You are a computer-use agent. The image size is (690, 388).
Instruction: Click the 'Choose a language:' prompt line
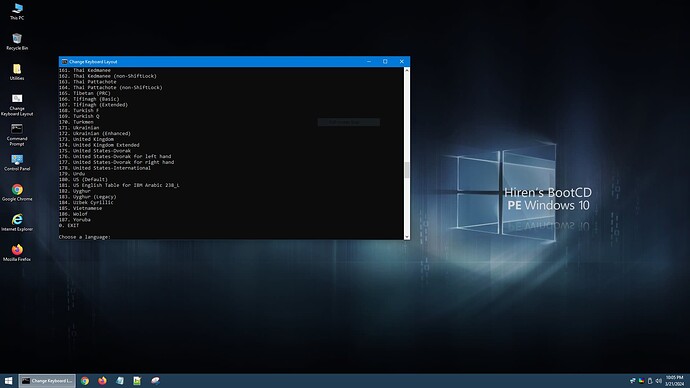(x=84, y=237)
